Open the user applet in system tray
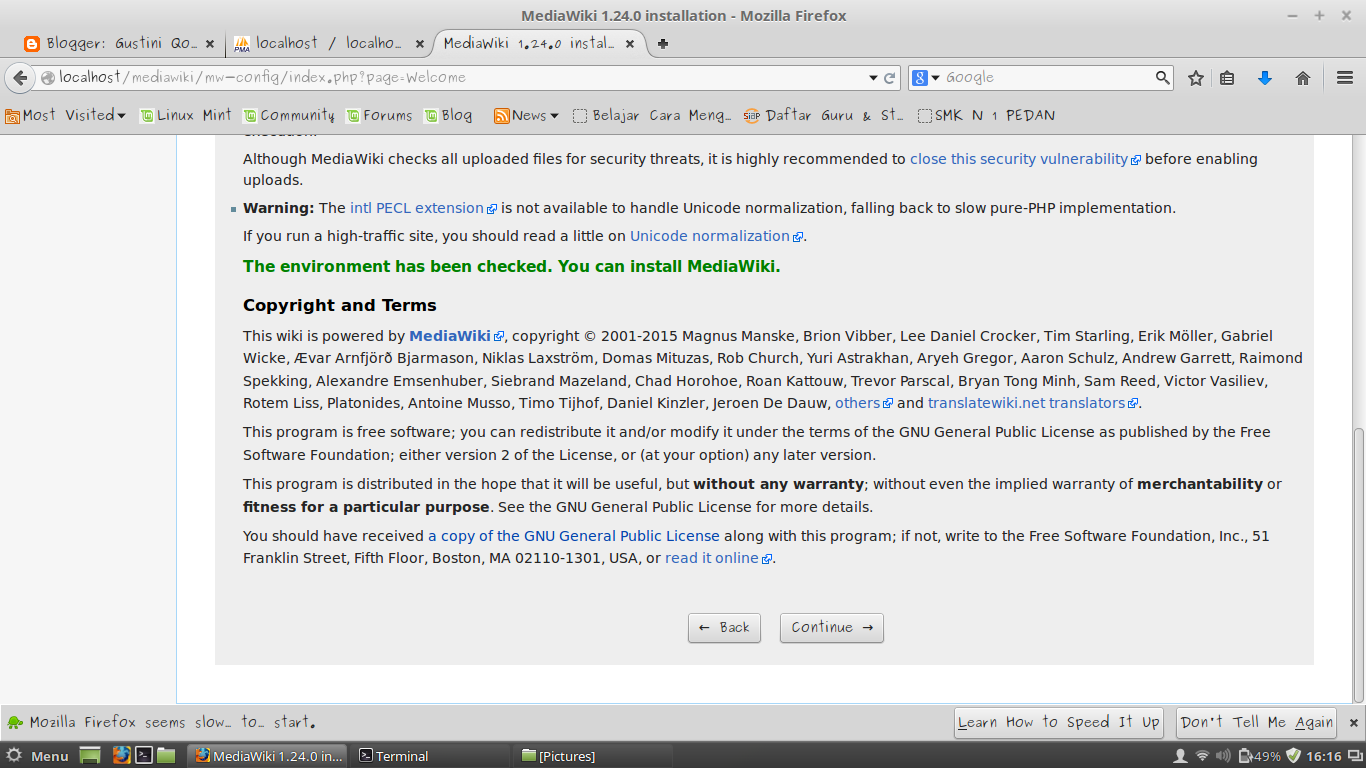 (x=1180, y=756)
